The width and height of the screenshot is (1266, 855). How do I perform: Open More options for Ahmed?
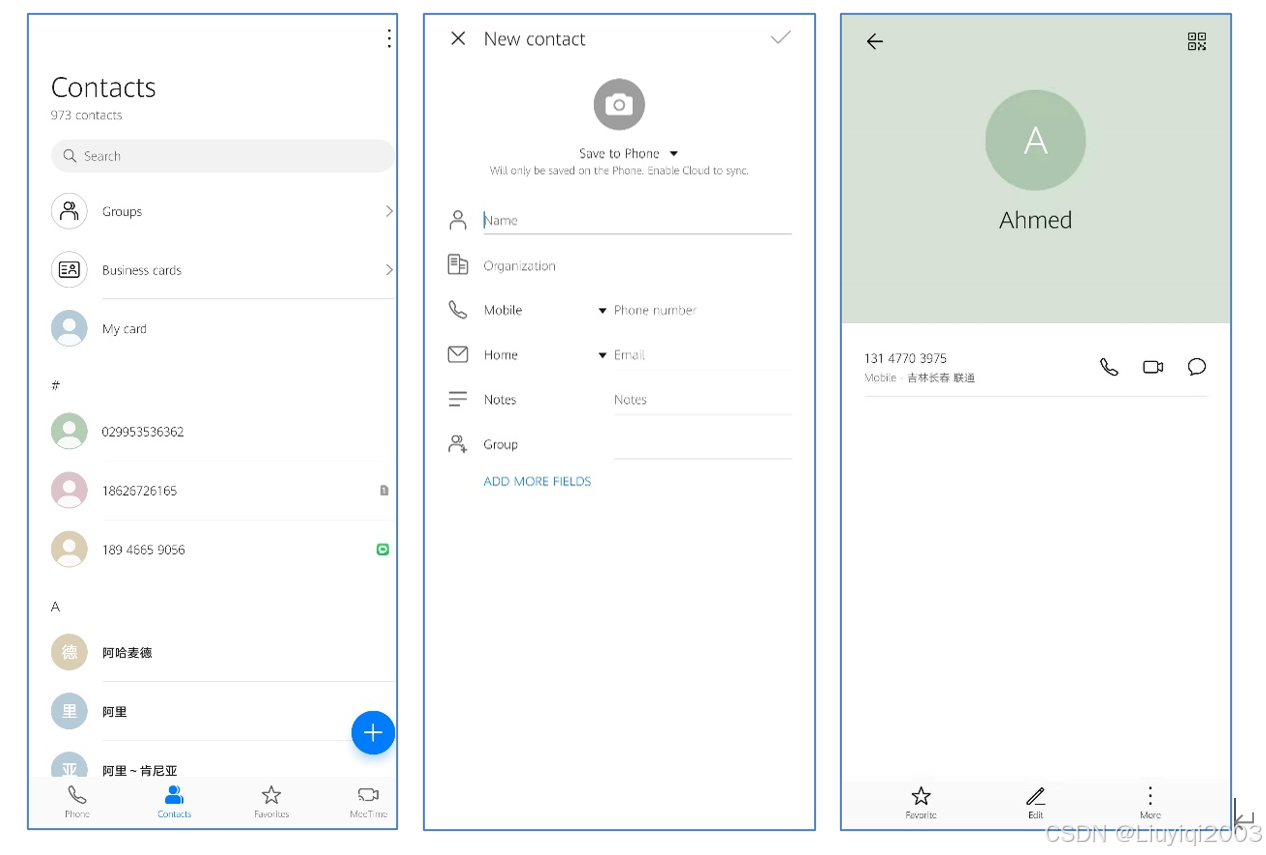1150,802
